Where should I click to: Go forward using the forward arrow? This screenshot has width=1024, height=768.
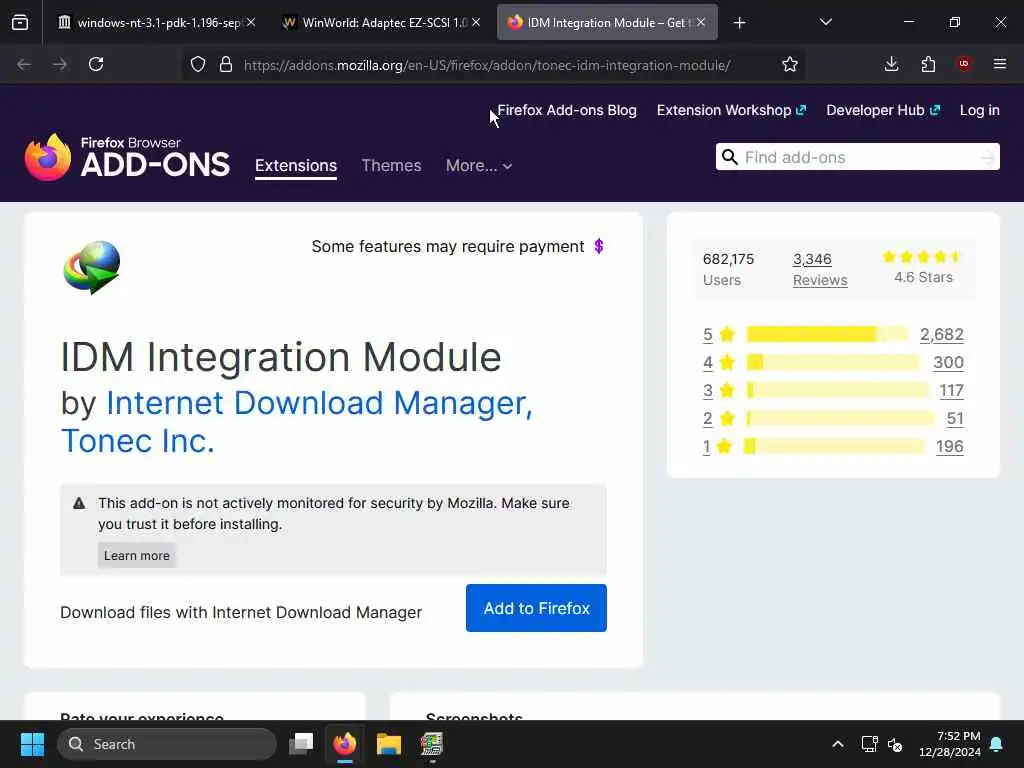point(60,64)
